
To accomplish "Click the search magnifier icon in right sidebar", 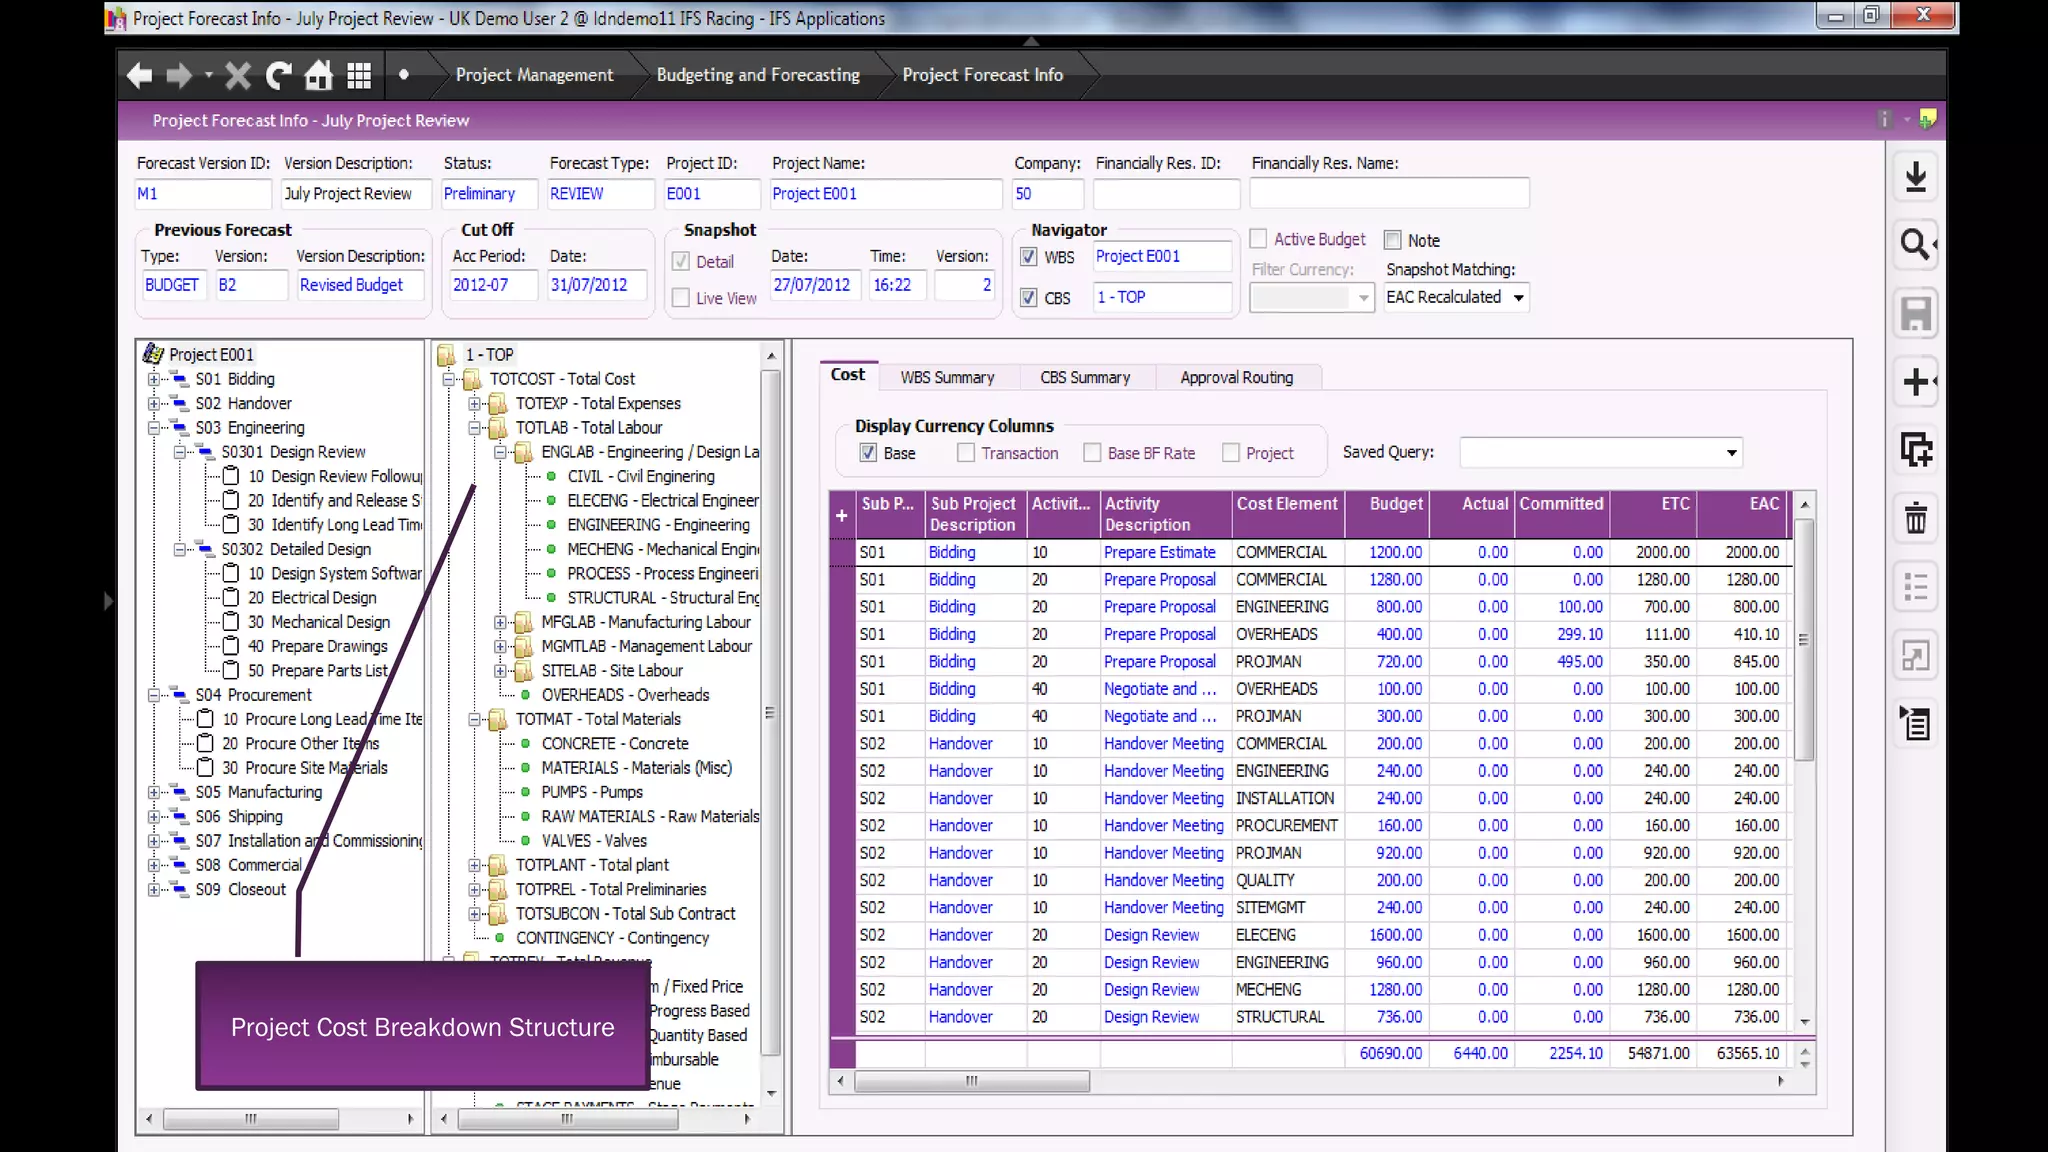I will coord(1915,244).
